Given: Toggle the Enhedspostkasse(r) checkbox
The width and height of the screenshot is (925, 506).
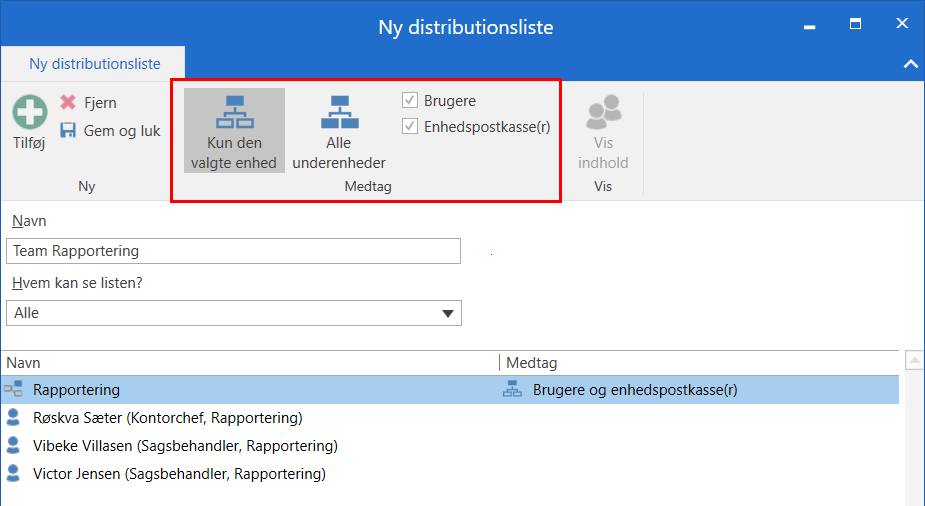Looking at the screenshot, I should [x=410, y=127].
